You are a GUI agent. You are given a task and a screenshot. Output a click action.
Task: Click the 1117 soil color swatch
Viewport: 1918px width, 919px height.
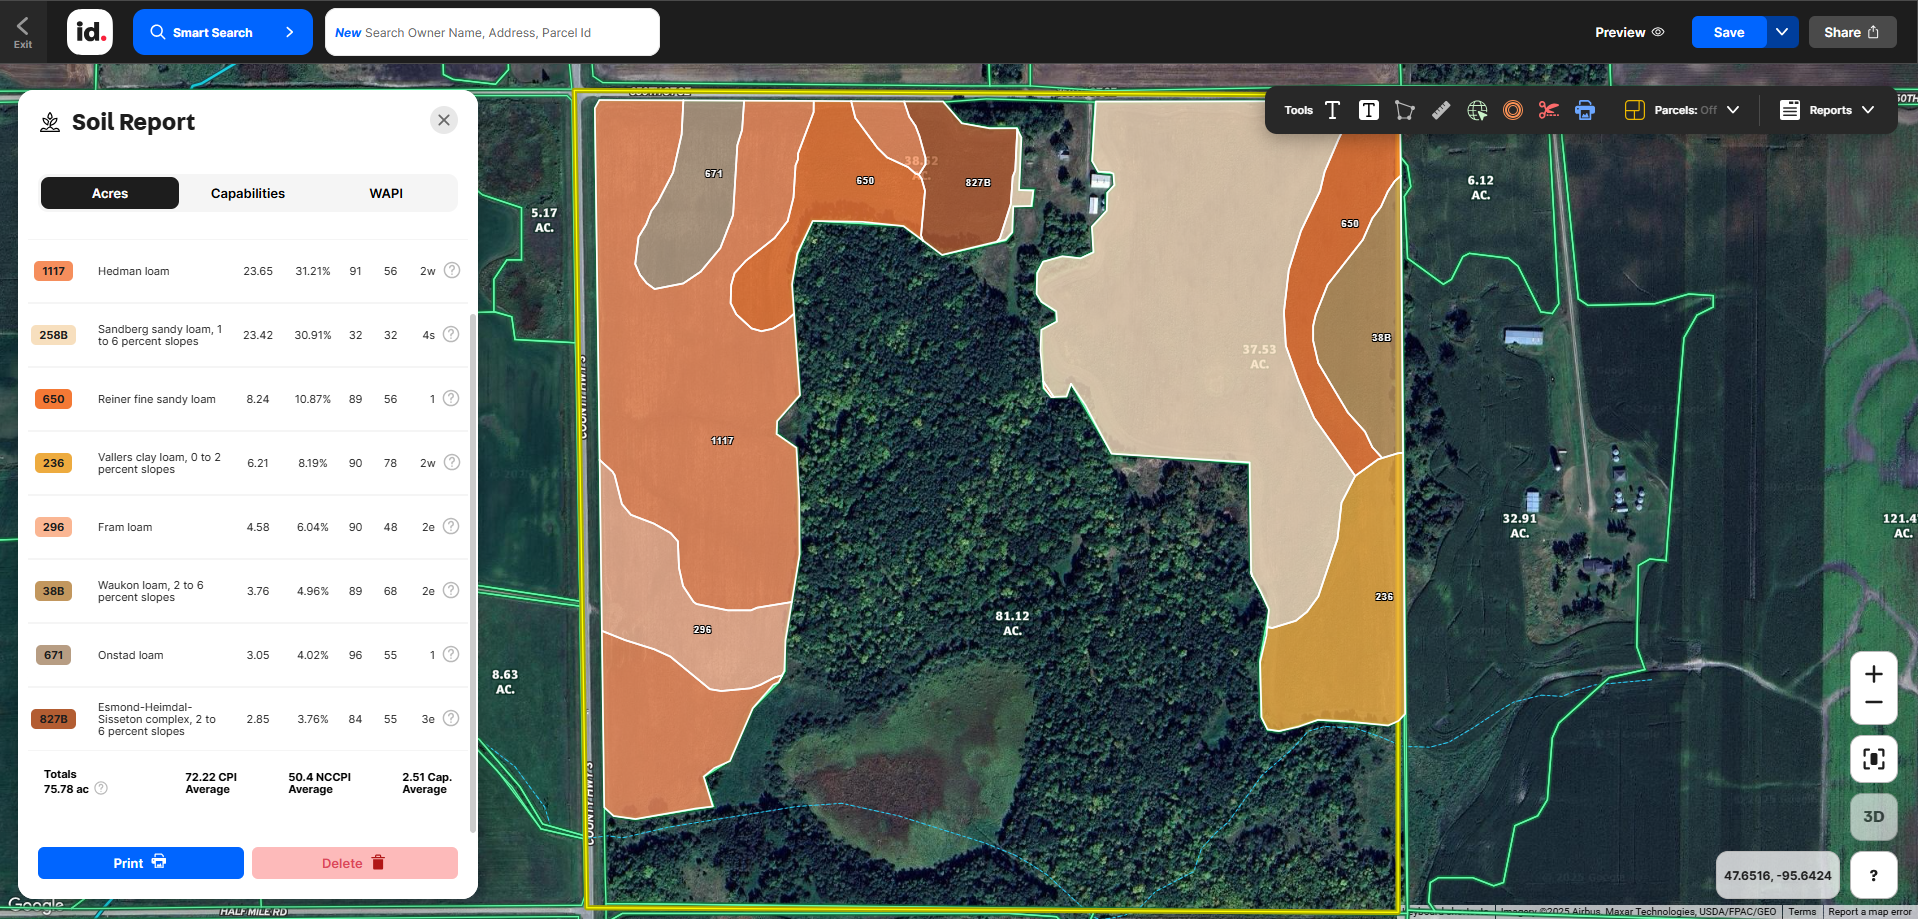point(54,271)
